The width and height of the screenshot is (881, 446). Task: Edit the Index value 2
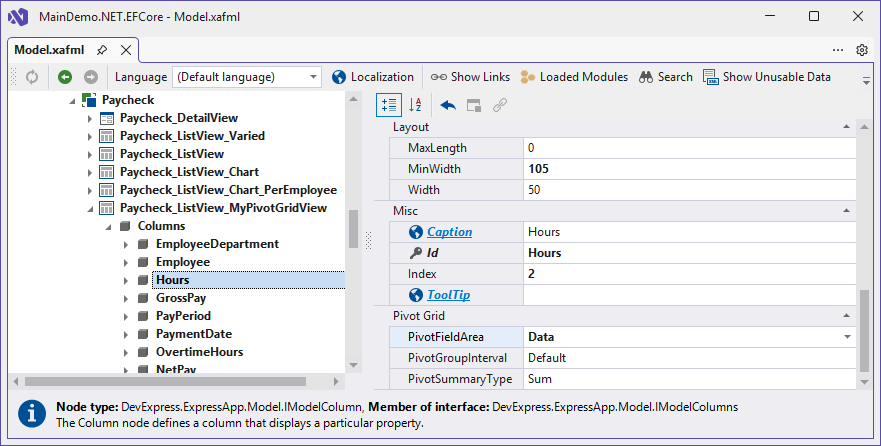click(689, 274)
